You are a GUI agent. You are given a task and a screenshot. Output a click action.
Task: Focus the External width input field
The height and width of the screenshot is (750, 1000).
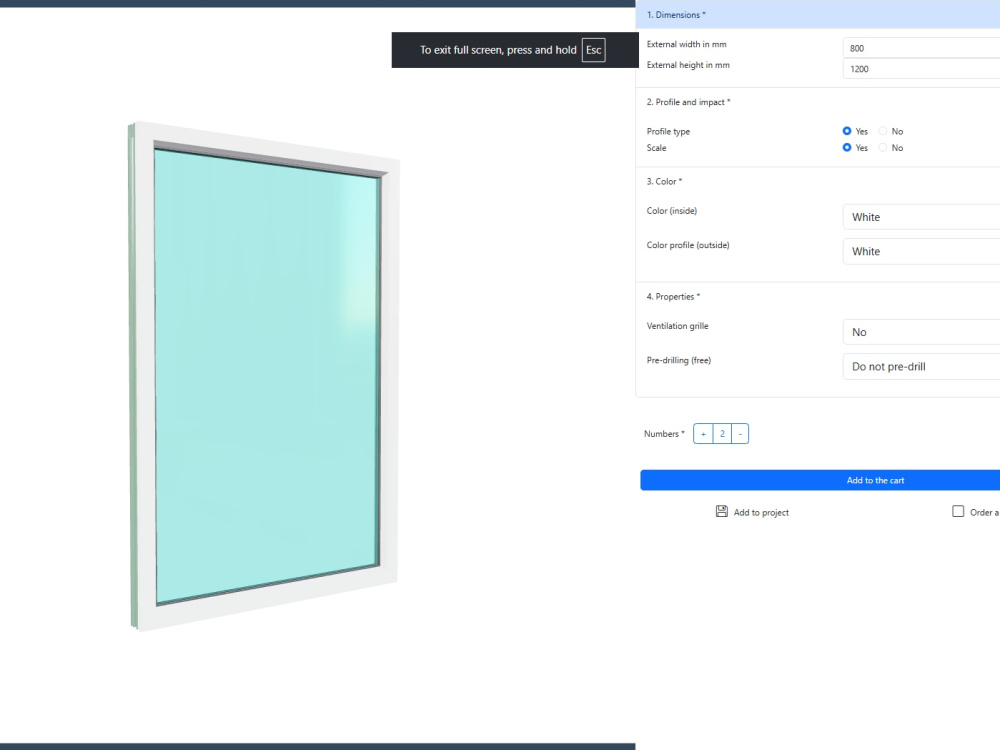click(921, 48)
